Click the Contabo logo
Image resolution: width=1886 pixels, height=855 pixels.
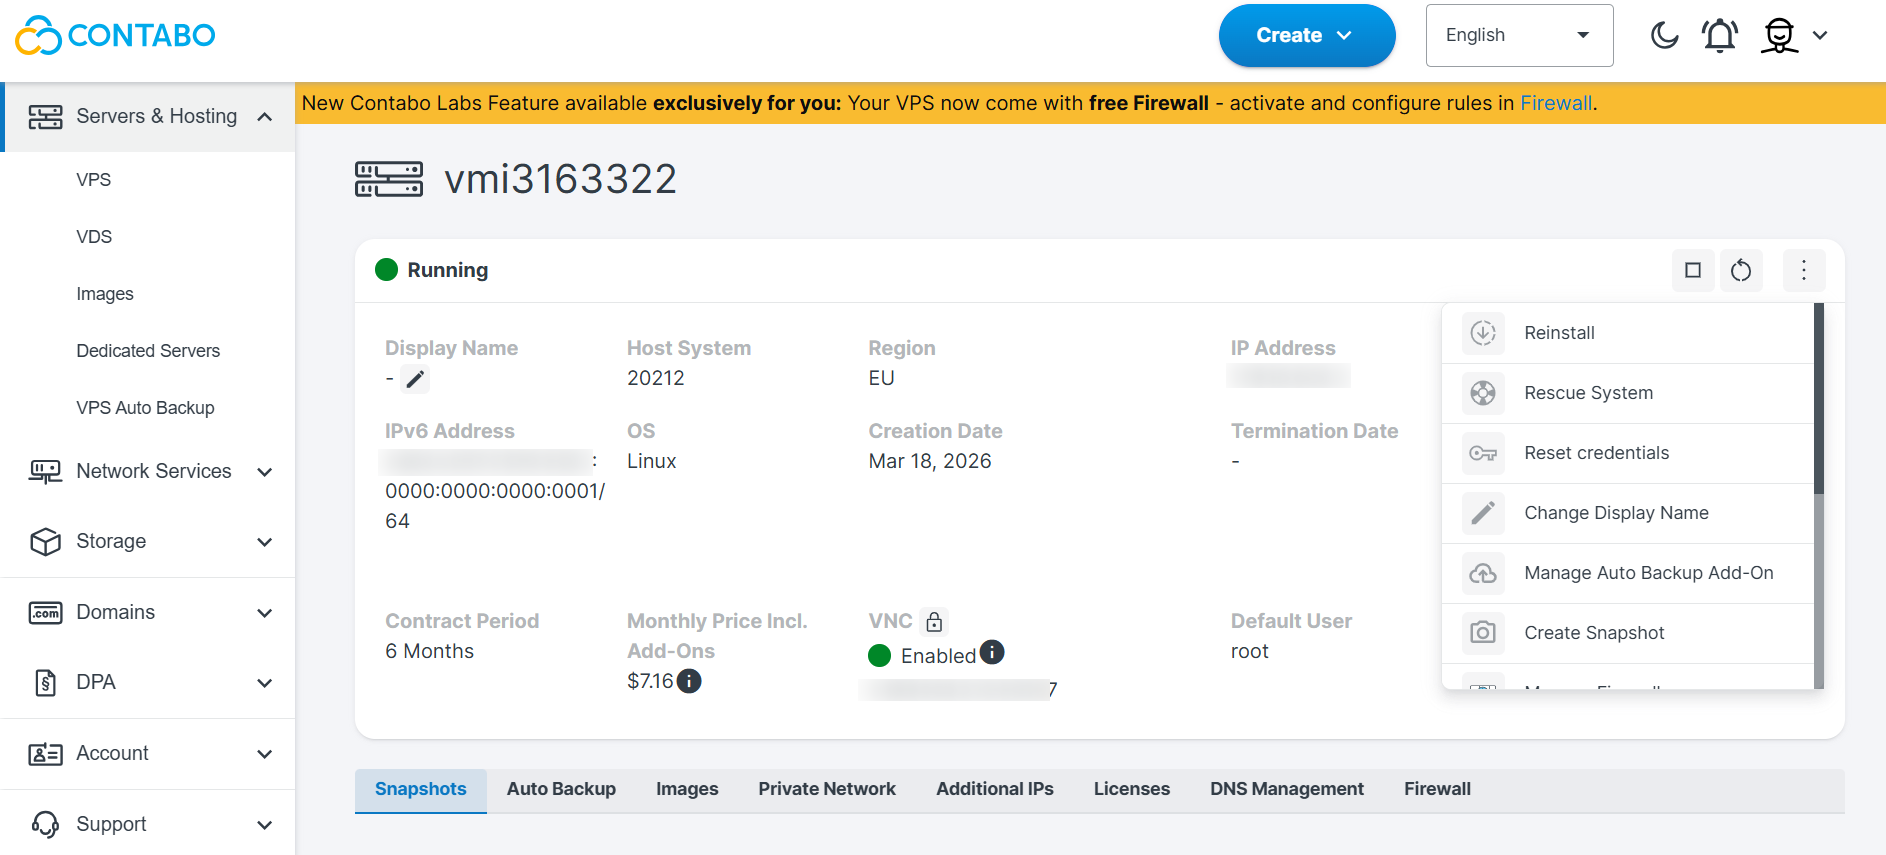pos(115,35)
